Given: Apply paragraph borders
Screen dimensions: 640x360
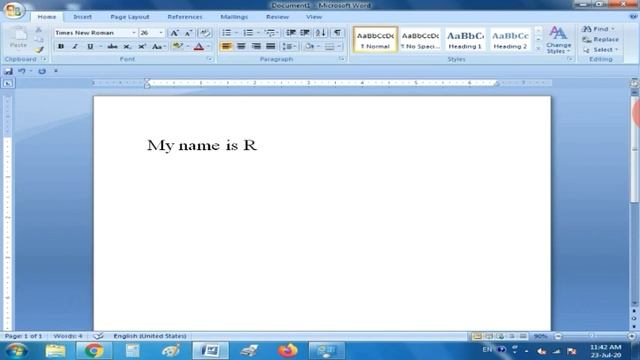Looking at the screenshot, I should point(329,47).
